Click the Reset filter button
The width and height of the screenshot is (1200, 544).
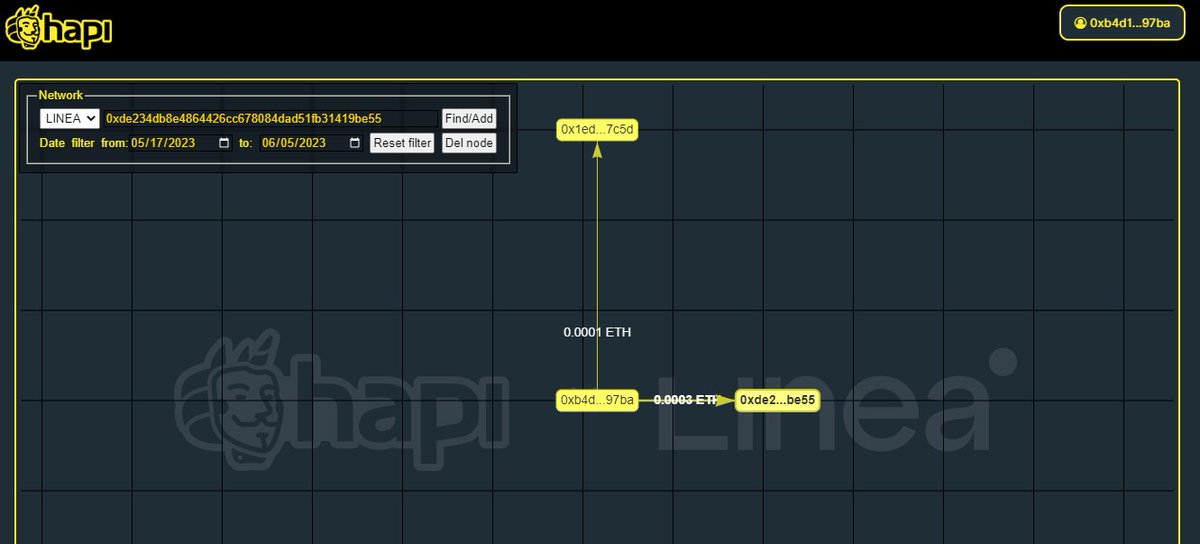click(402, 143)
